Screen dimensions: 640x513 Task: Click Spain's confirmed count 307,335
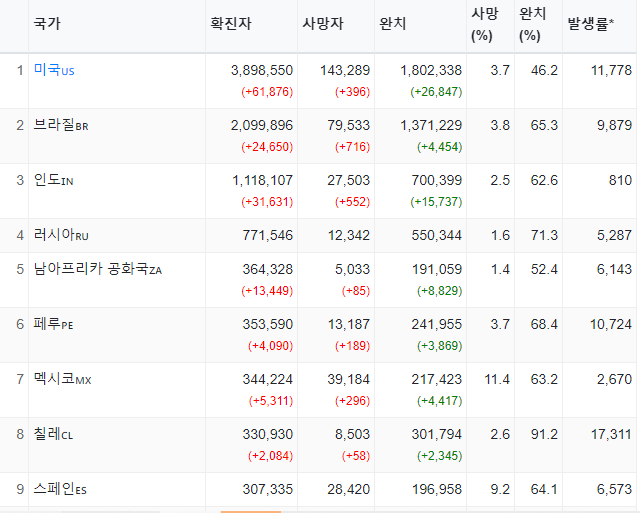(x=268, y=489)
